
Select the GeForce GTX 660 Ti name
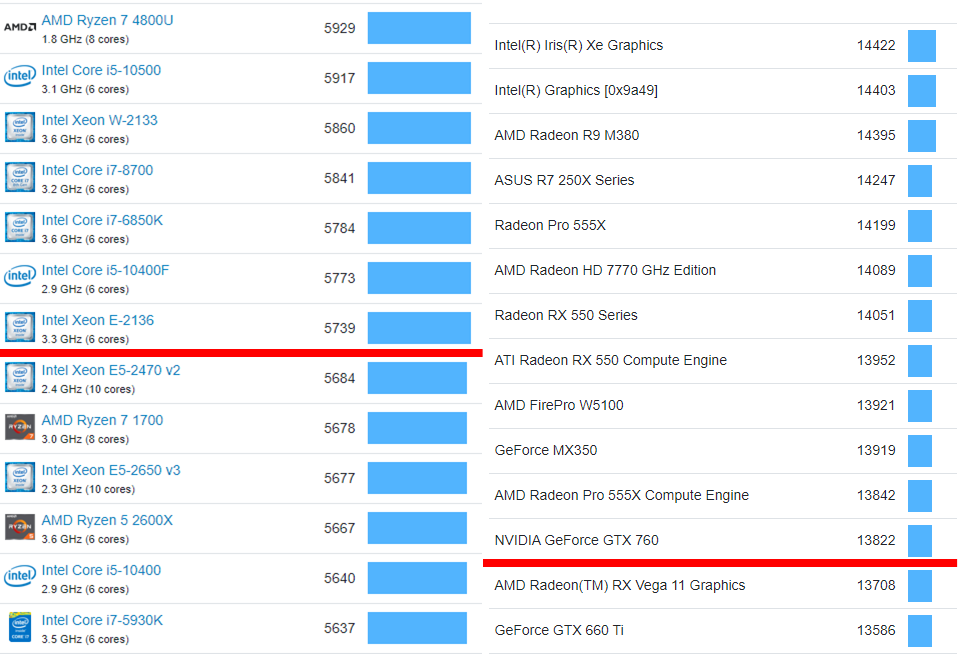point(559,630)
